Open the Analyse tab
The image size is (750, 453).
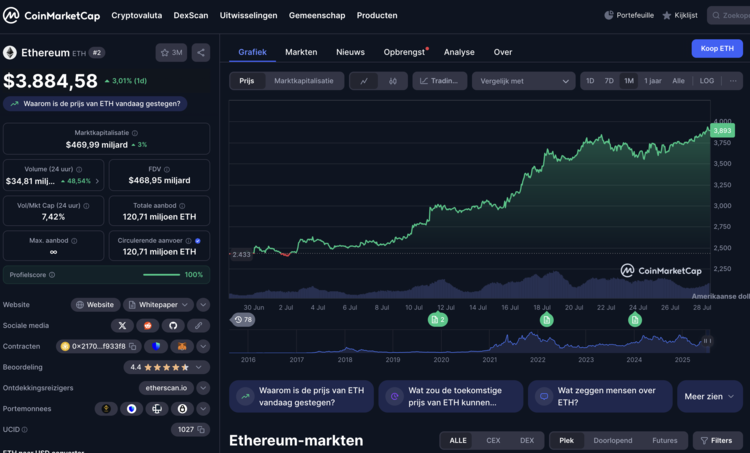459,52
